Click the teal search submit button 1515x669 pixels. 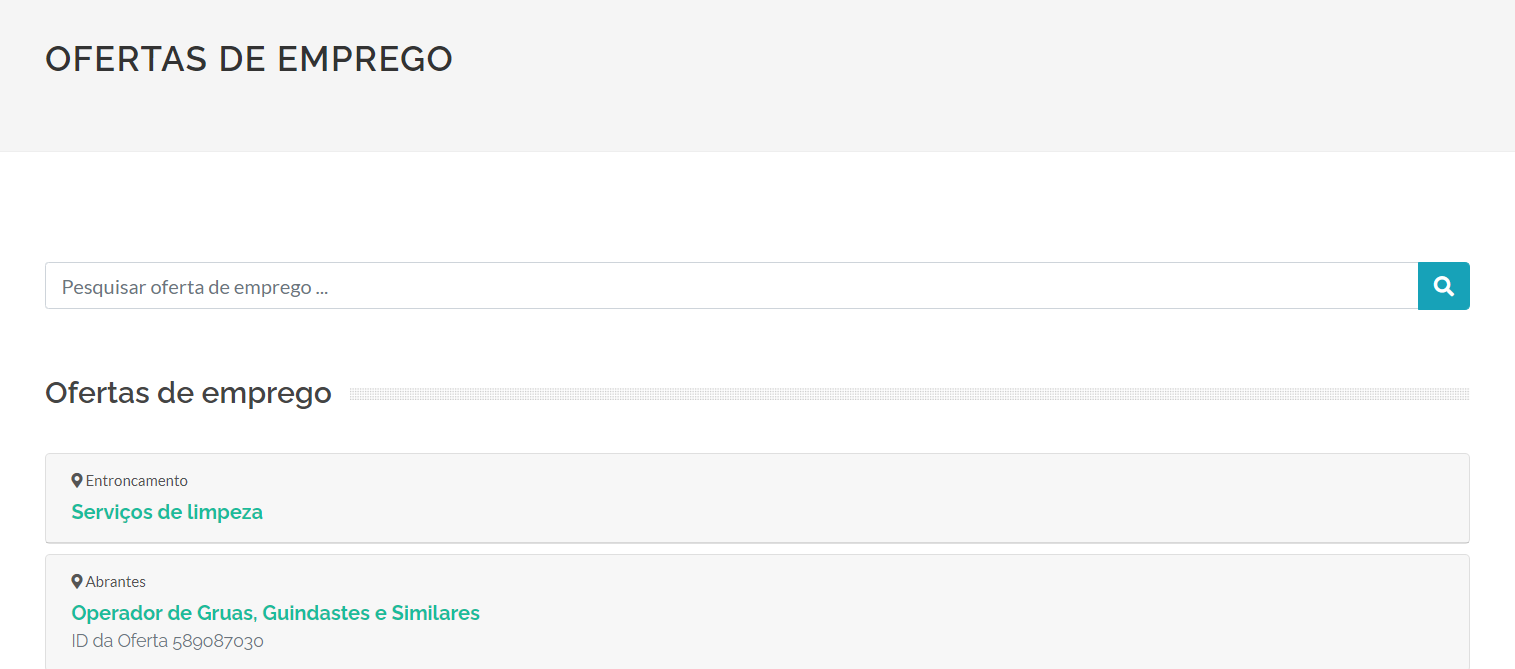pos(1444,286)
